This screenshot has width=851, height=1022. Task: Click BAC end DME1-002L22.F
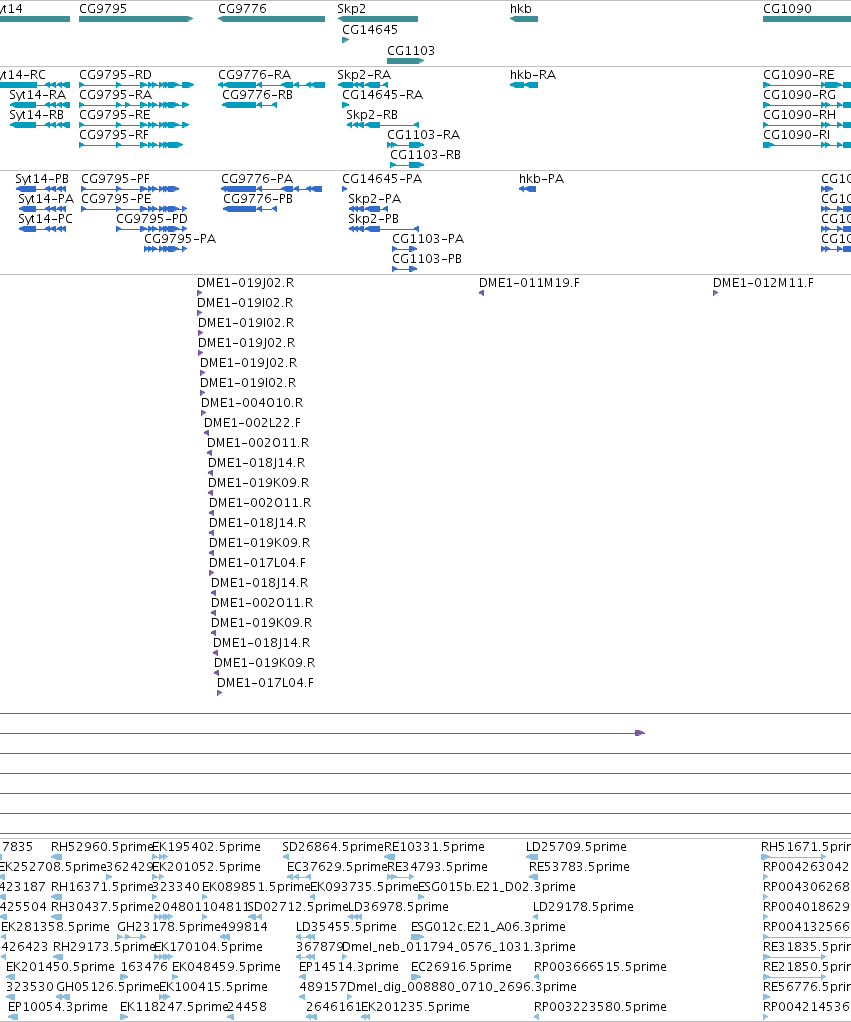[x=253, y=422]
